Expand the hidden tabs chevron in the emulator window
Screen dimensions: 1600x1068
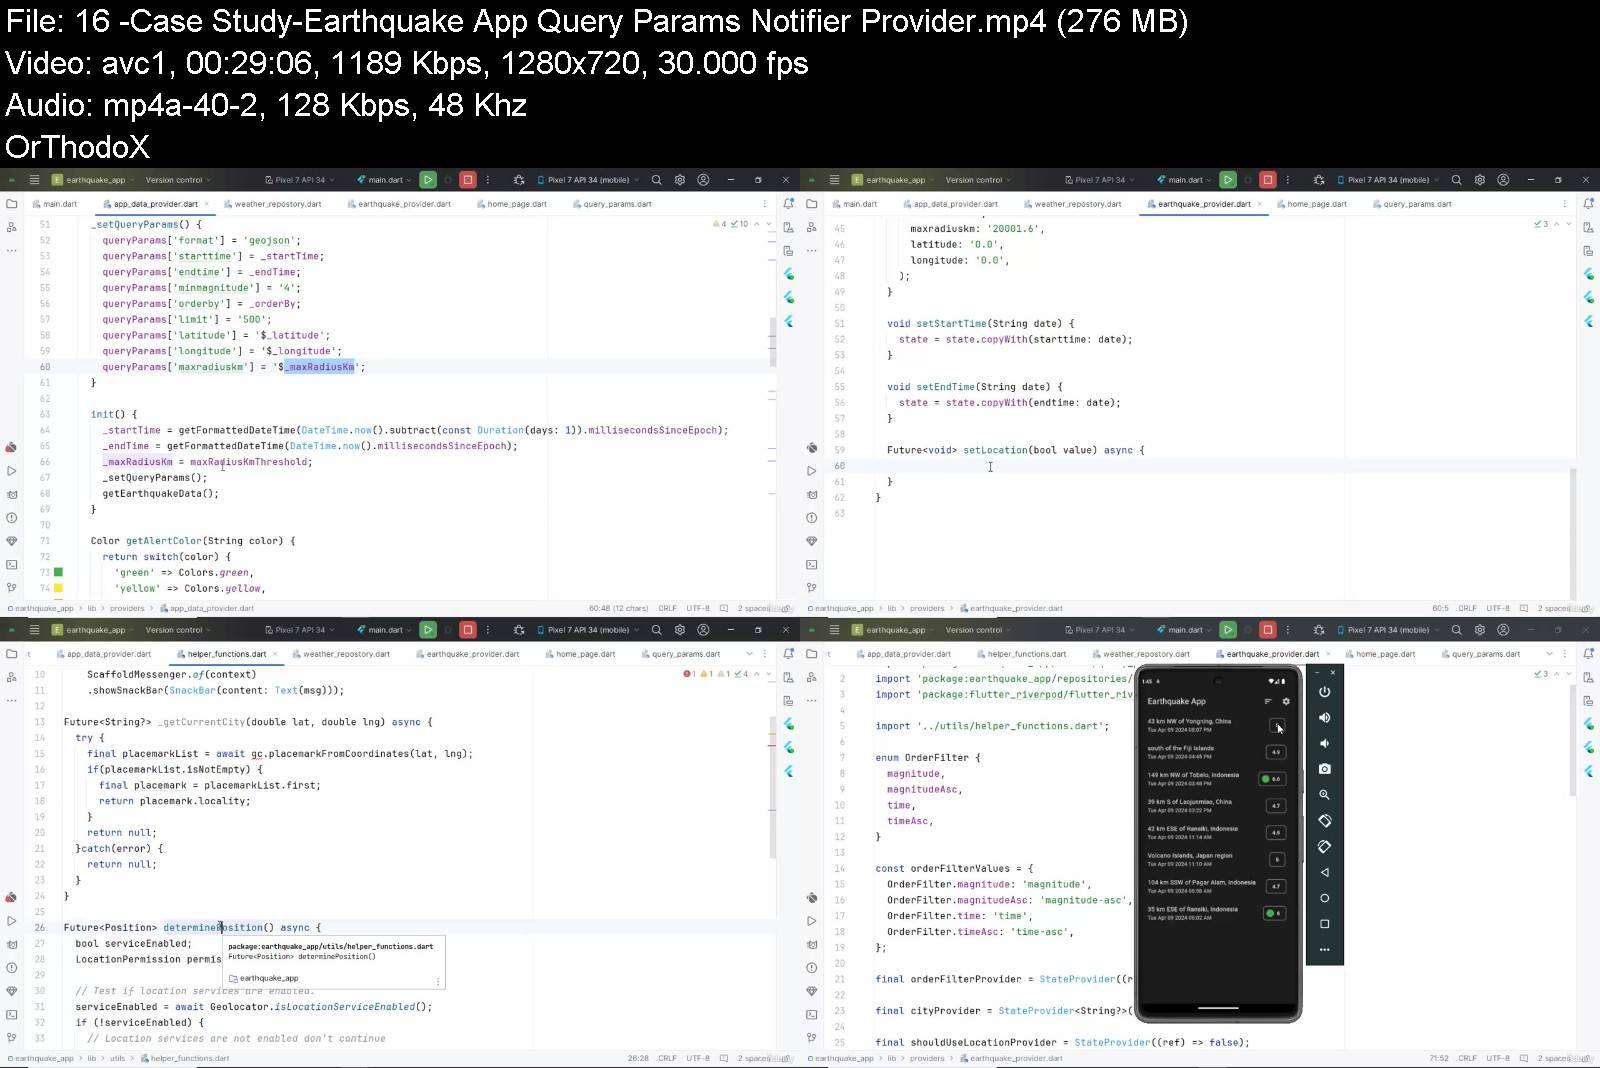tap(1549, 654)
